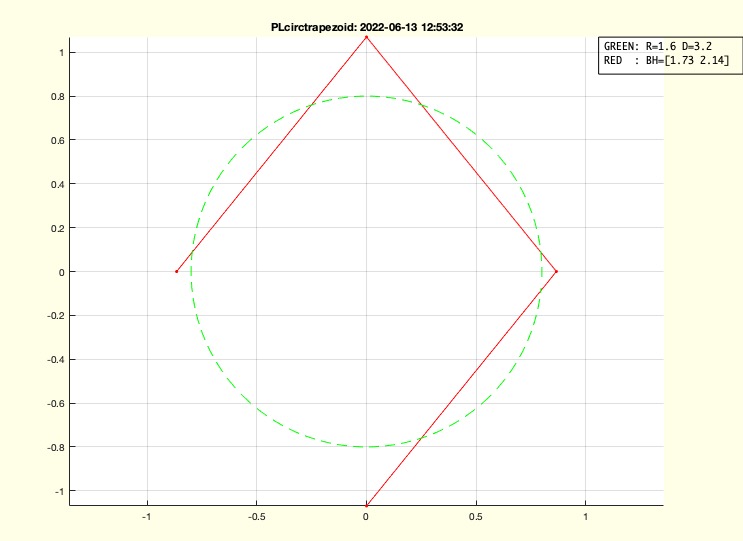The width and height of the screenshot is (743, 541).
Task: Click the x-axis tick label -1
Action: click(147, 518)
